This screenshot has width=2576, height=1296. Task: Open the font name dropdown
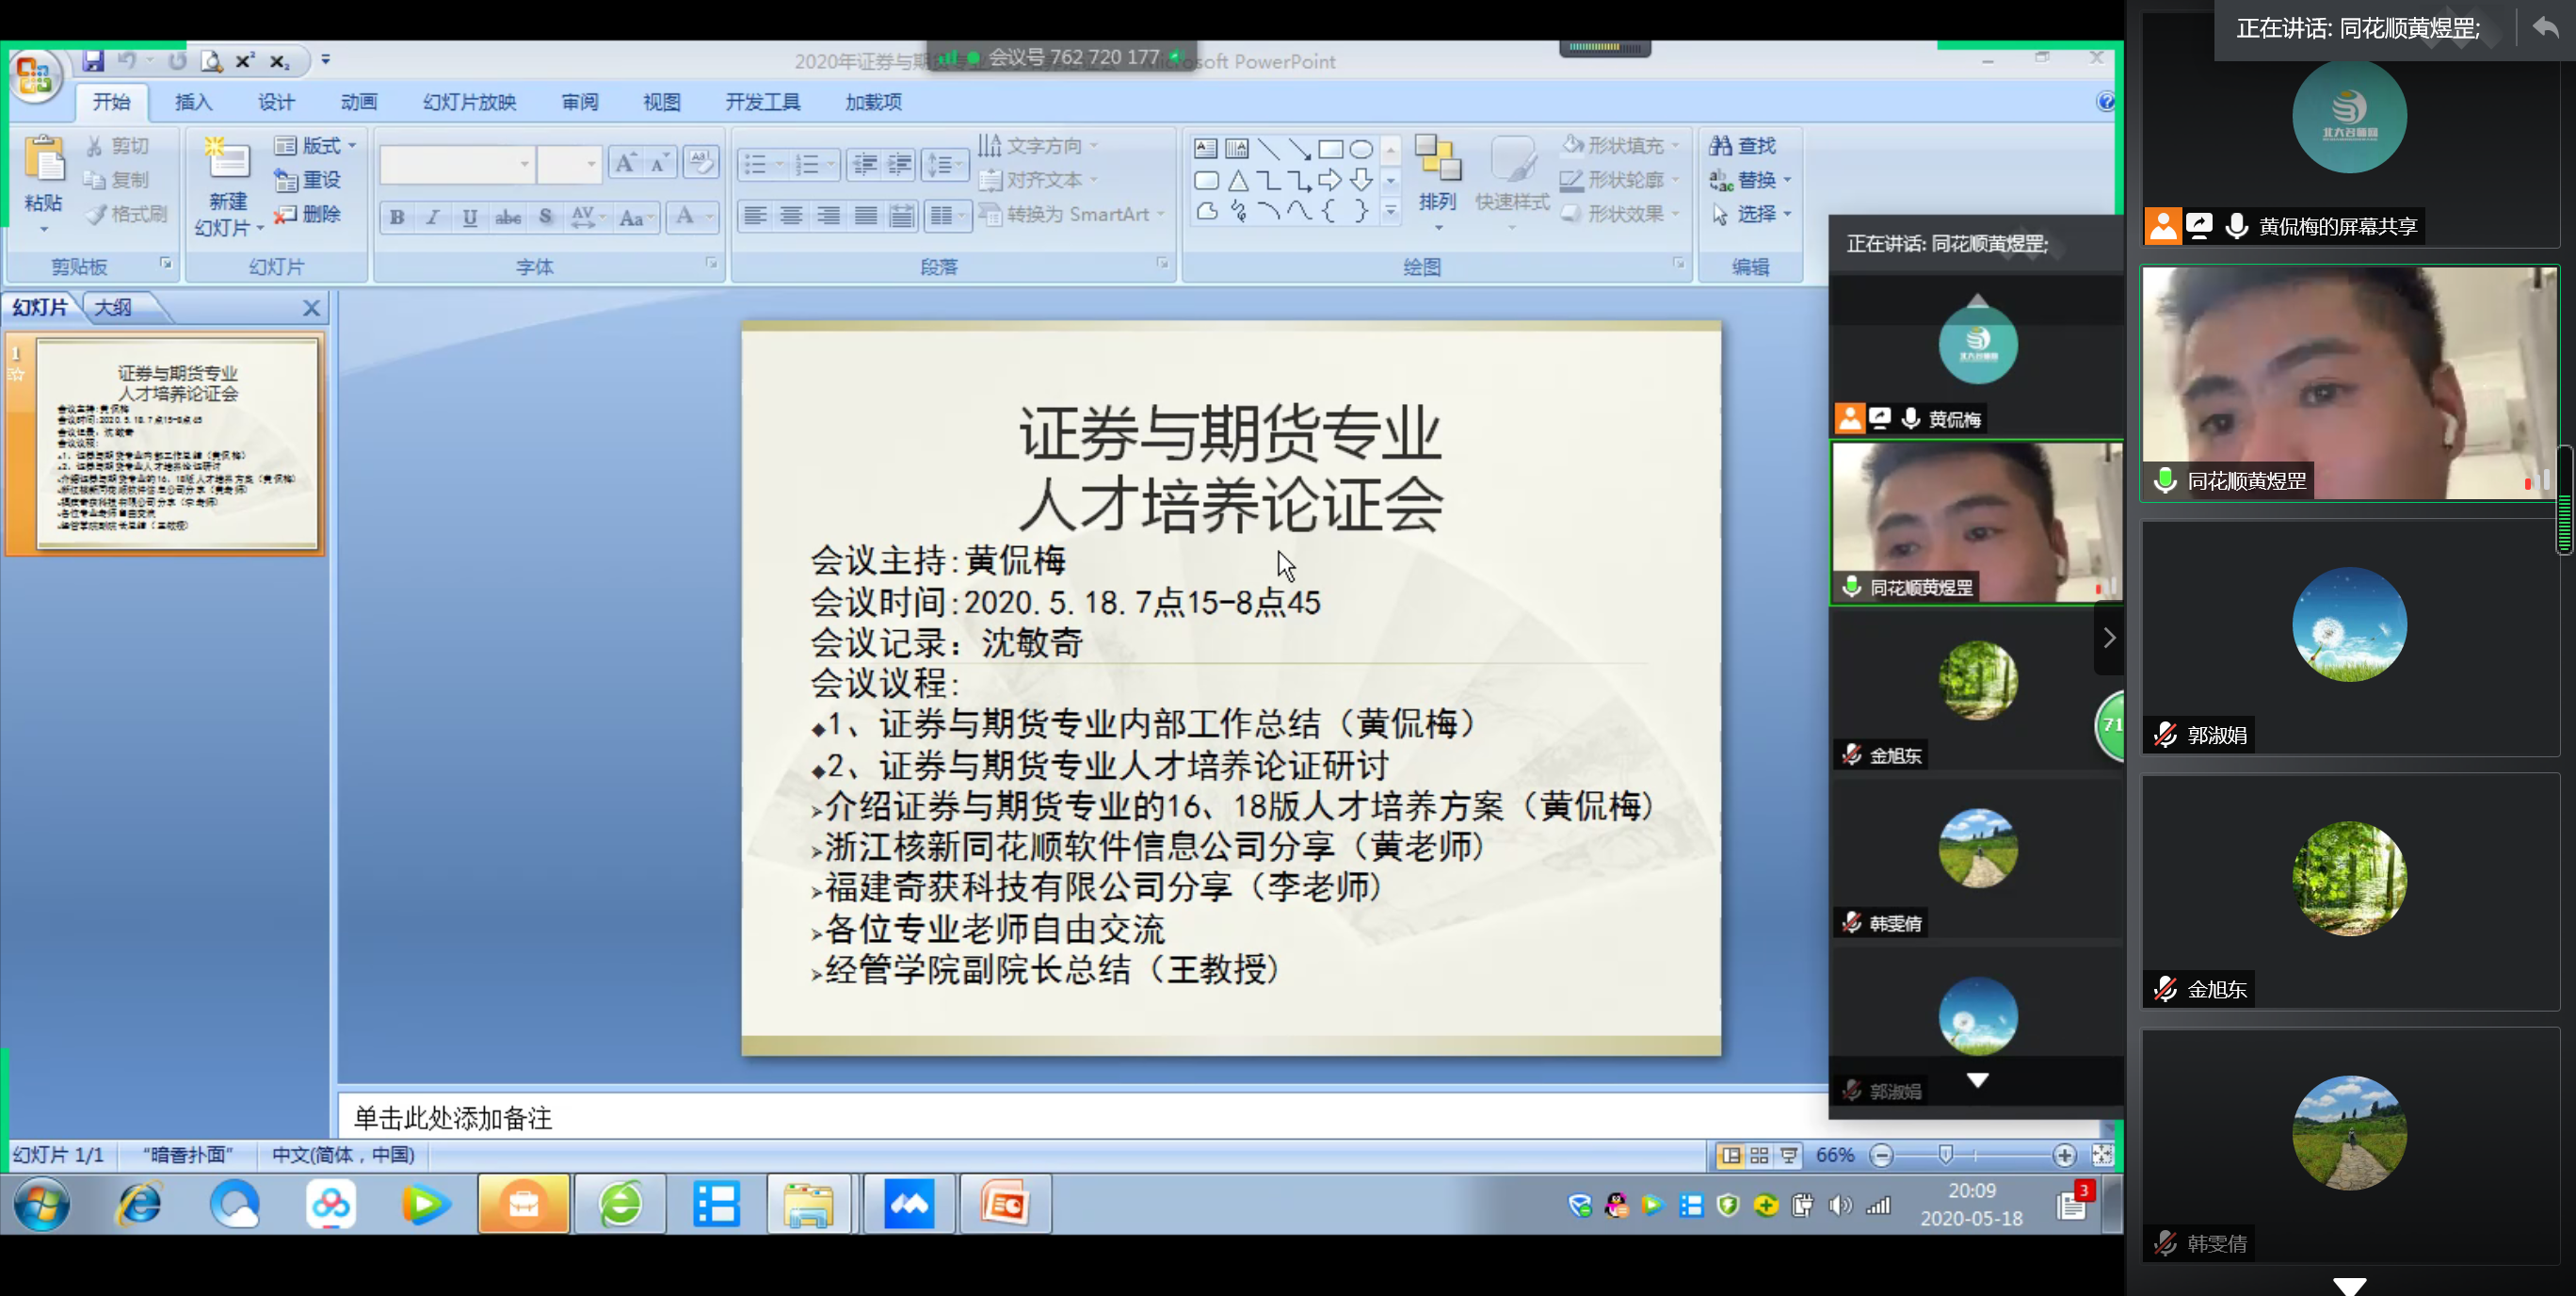[x=524, y=164]
